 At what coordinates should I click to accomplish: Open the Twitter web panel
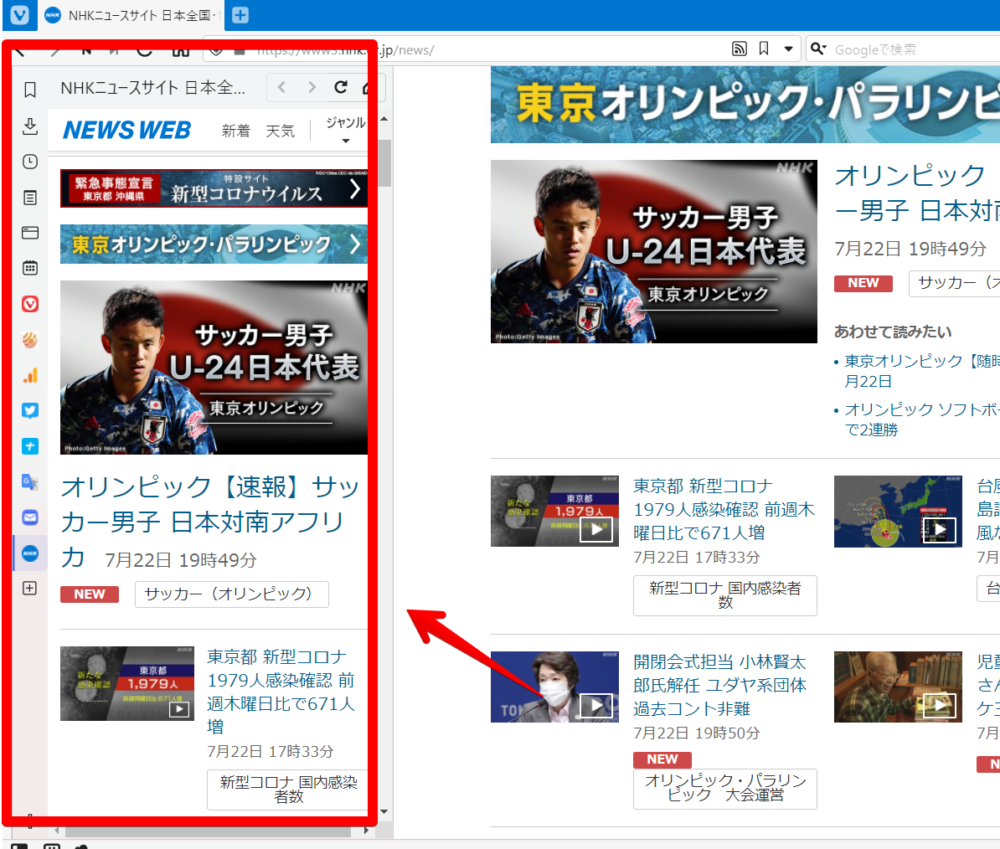click(x=30, y=411)
